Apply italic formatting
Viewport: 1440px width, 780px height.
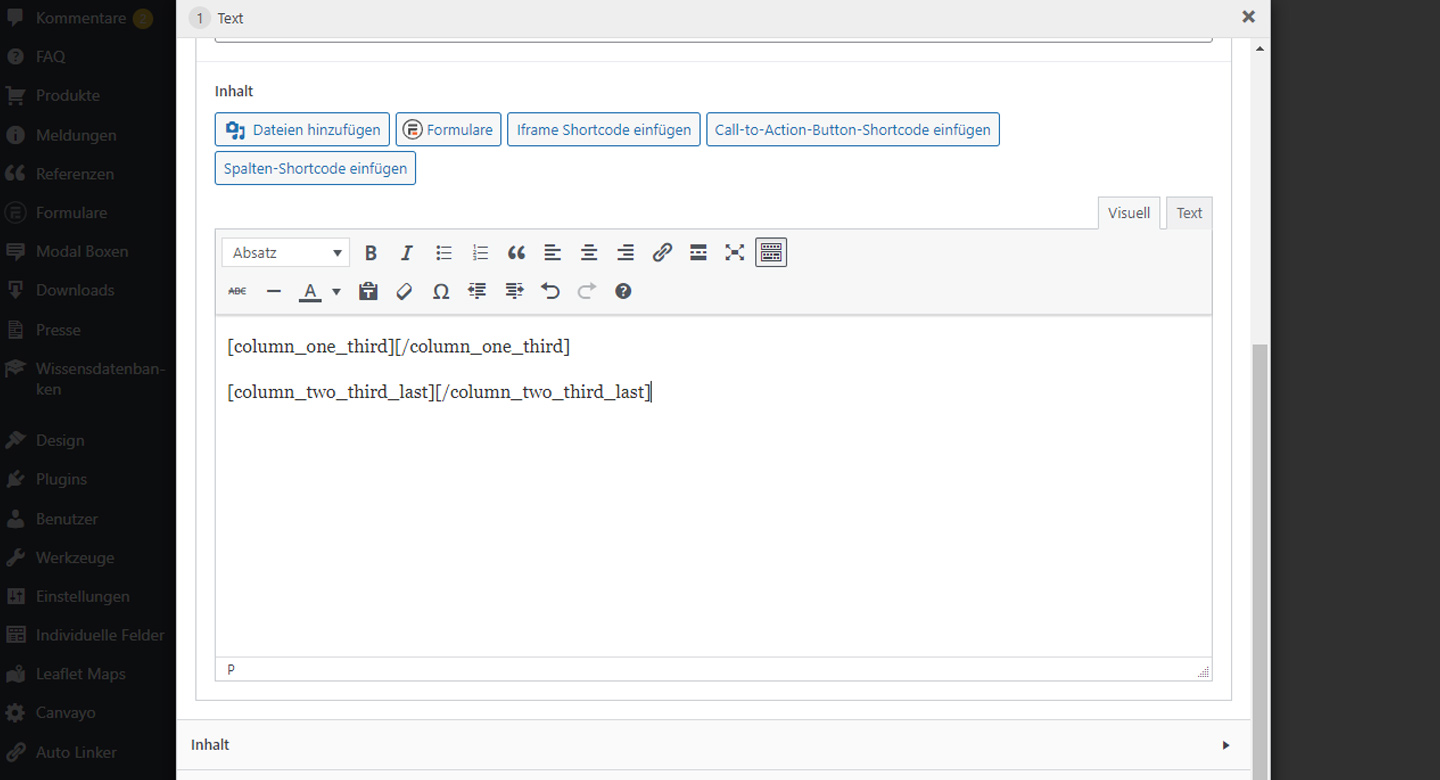[x=407, y=253]
